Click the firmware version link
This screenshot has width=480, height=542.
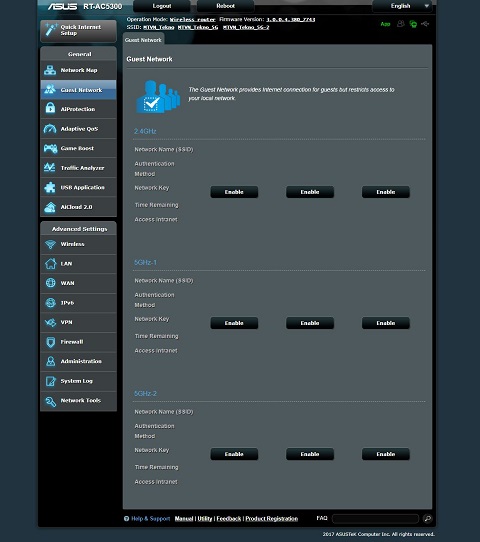coord(290,19)
